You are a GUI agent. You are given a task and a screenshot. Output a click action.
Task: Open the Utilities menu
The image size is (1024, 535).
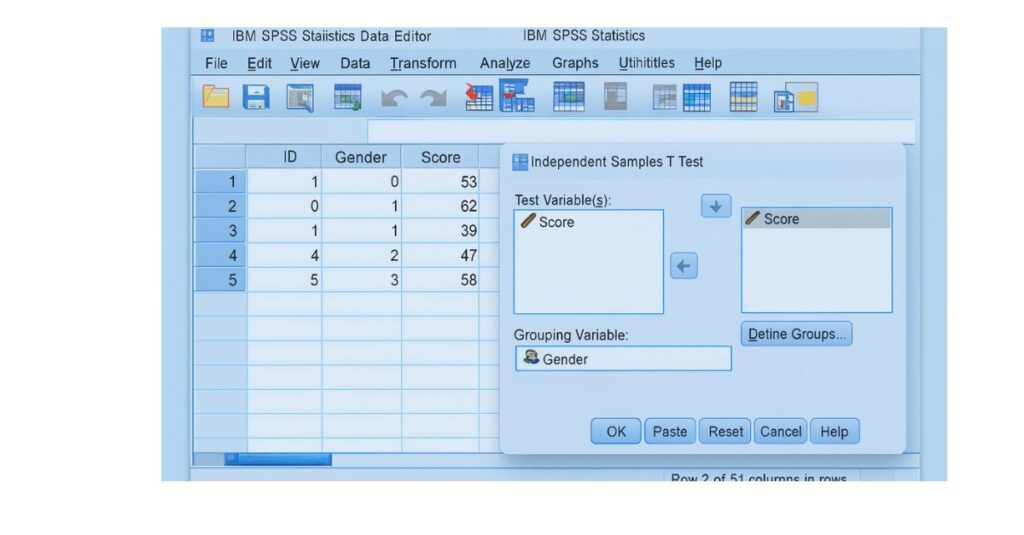click(647, 63)
